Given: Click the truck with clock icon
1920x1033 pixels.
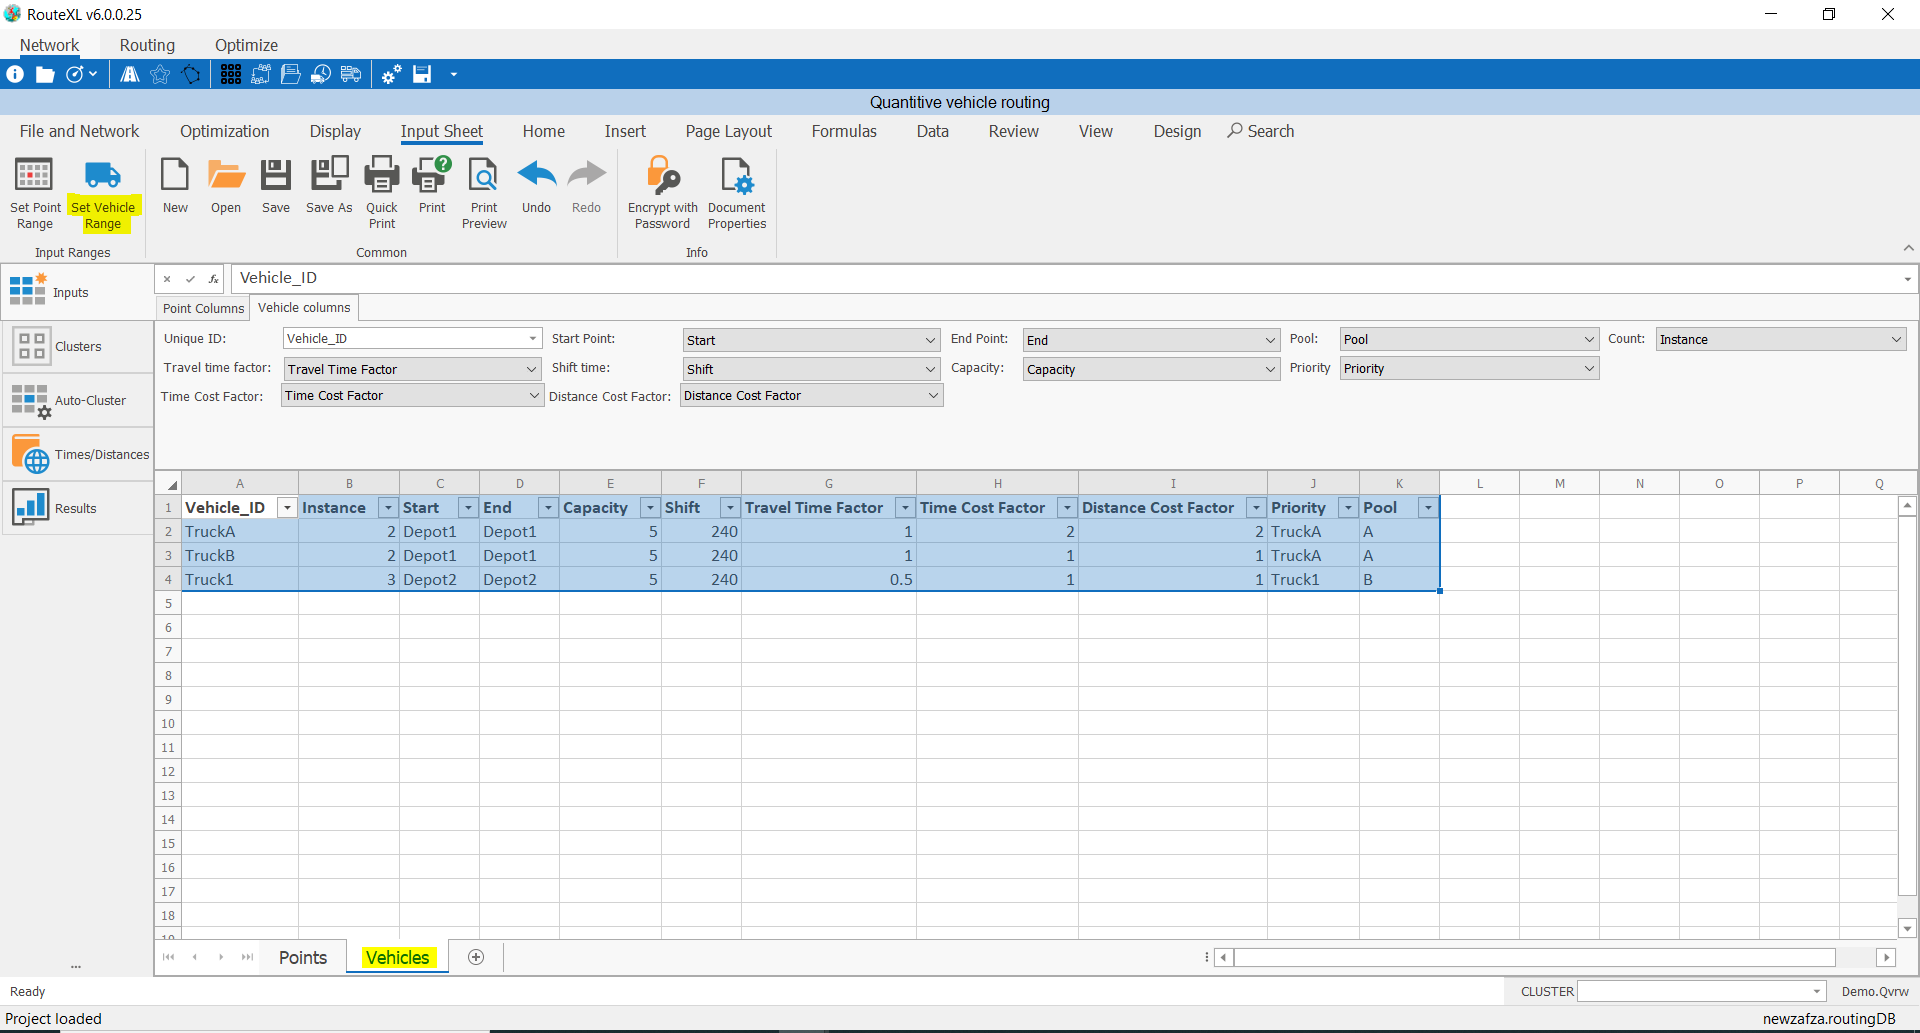Looking at the screenshot, I should (x=321, y=74).
